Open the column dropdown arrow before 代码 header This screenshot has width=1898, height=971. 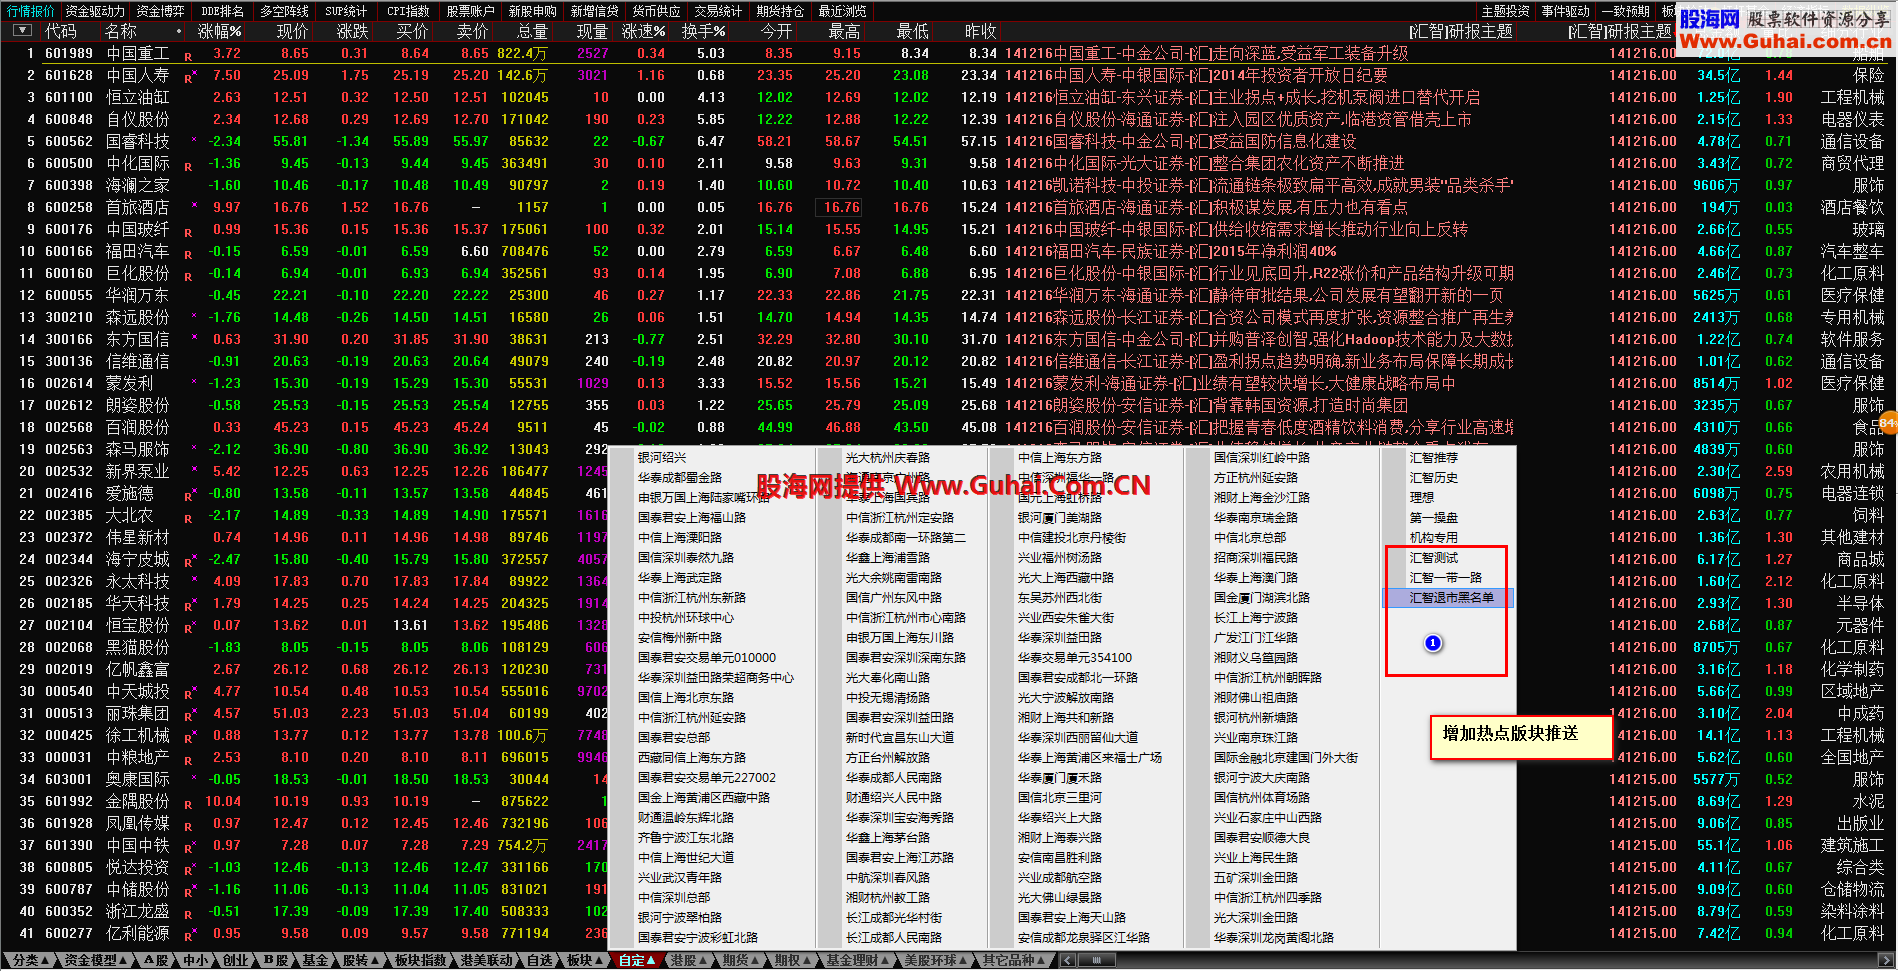pyautogui.click(x=21, y=31)
